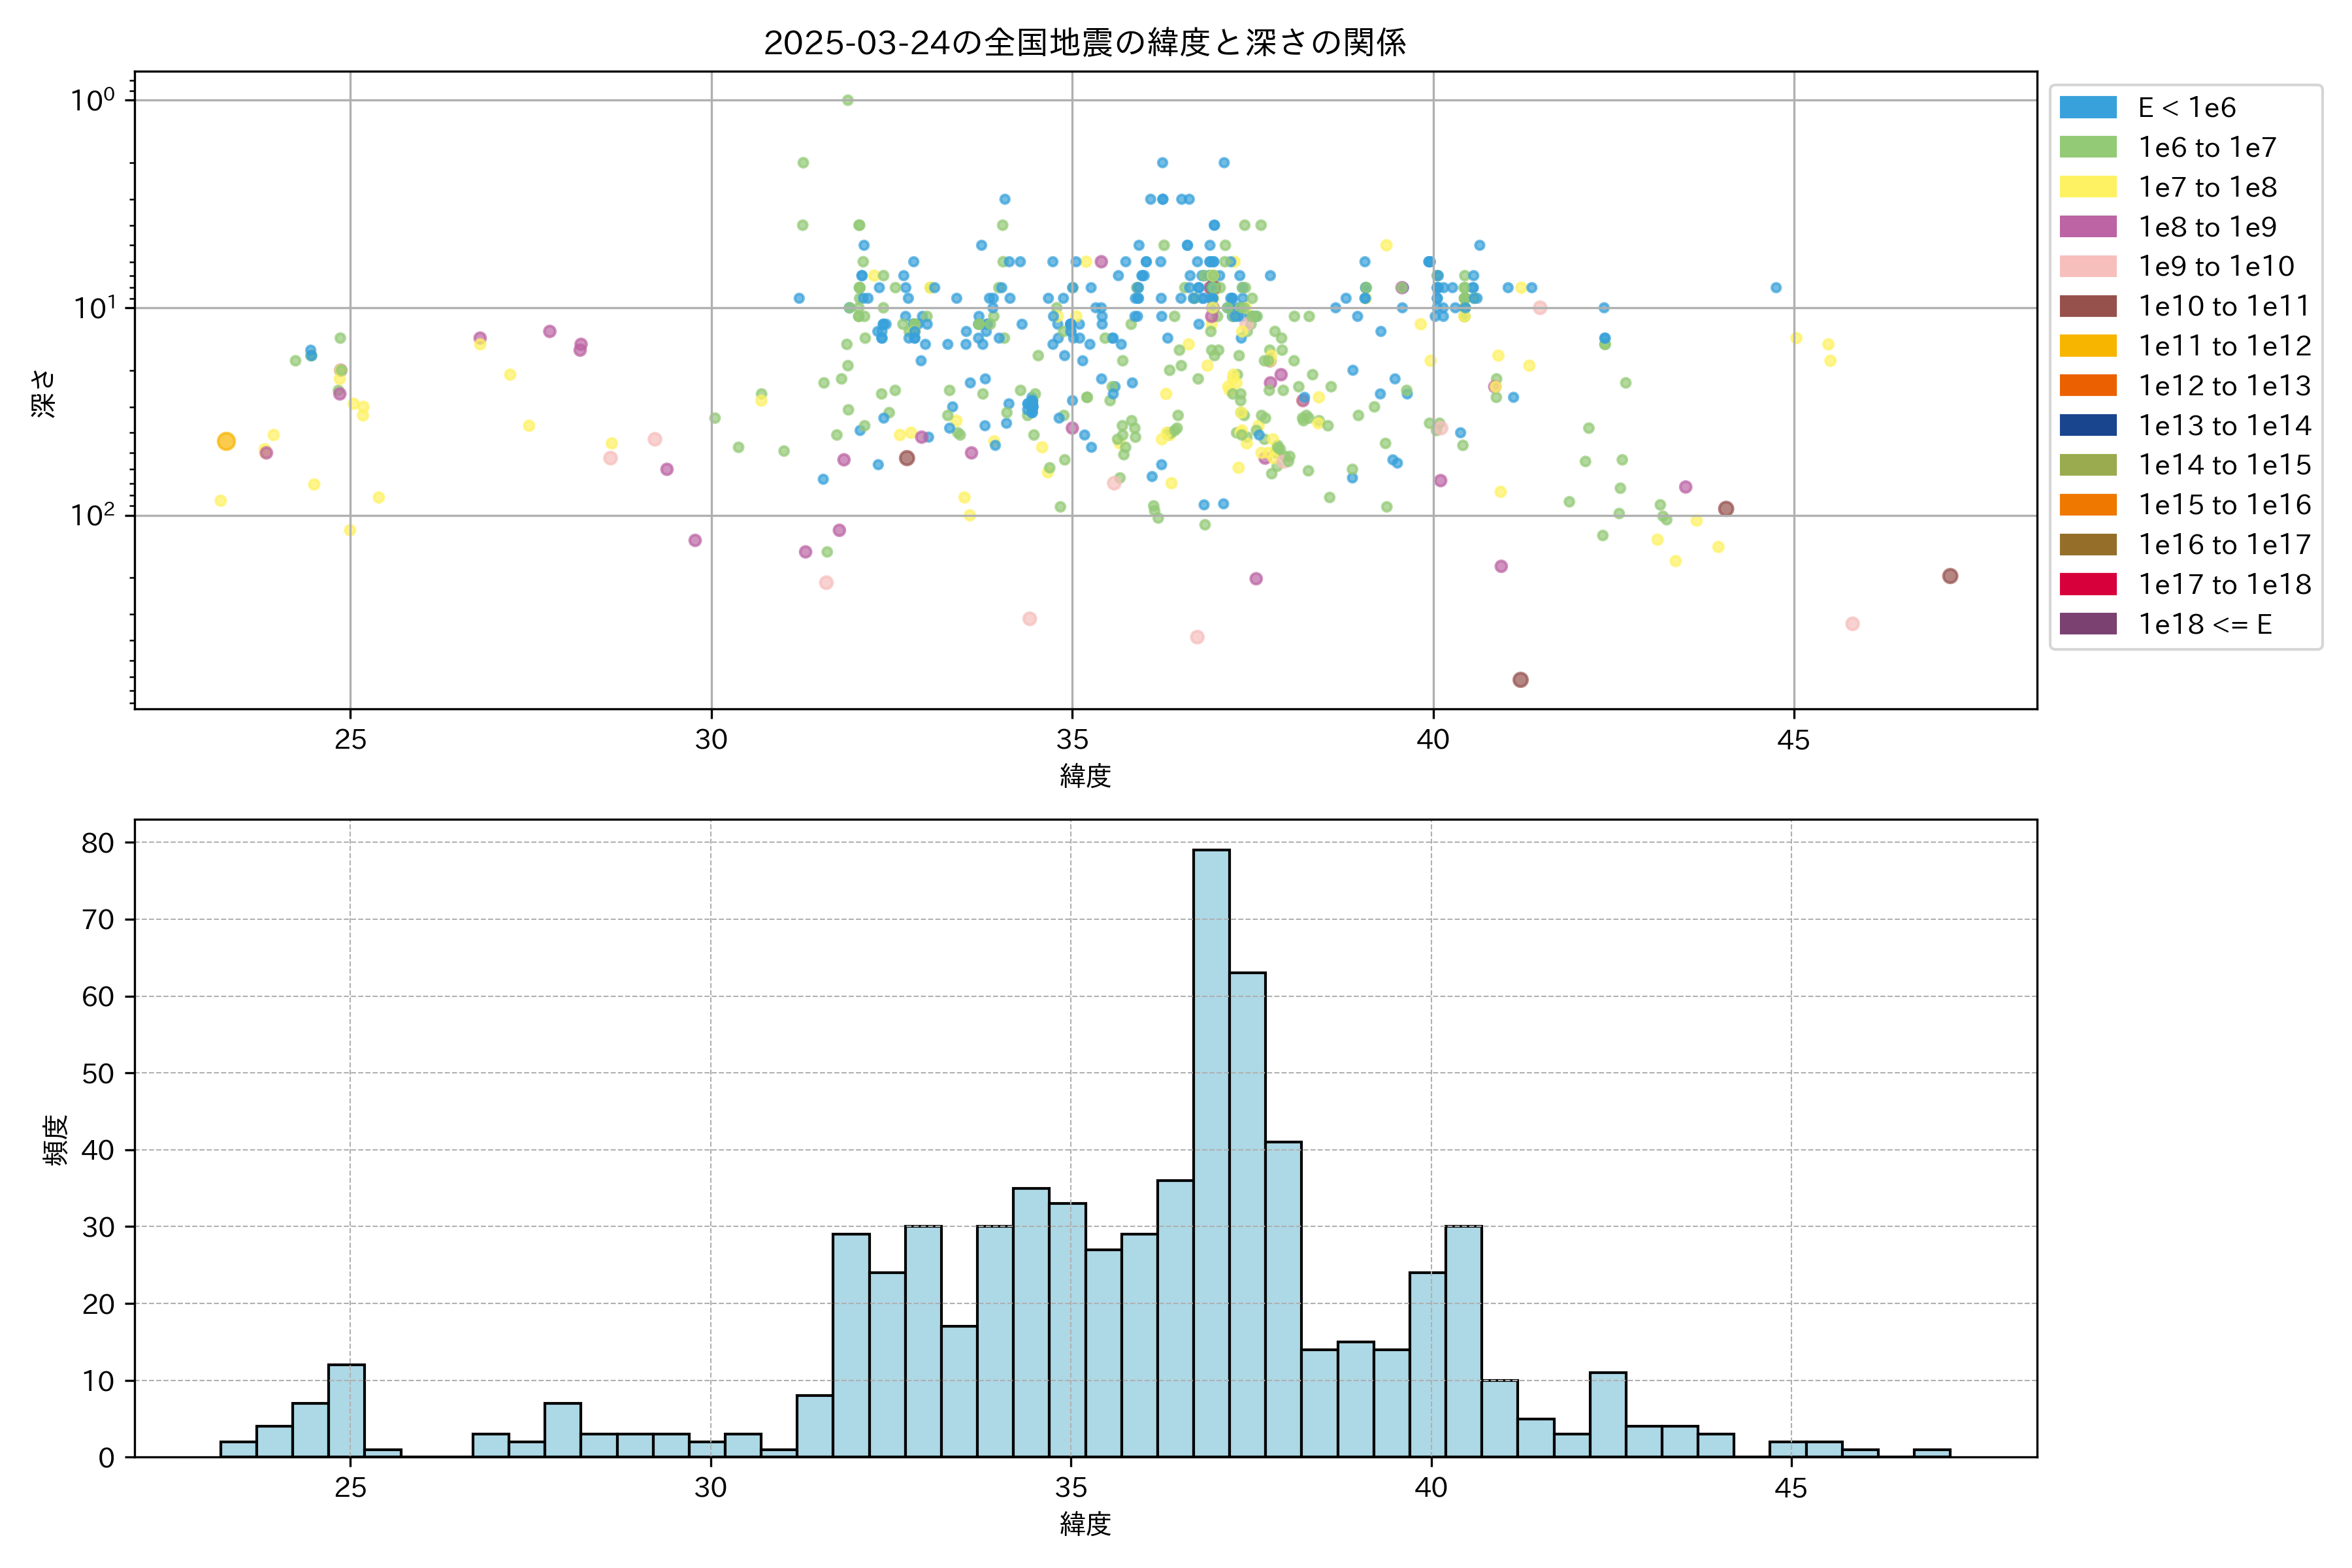The image size is (2352, 1568).
Task: Click the large orange scatter point at far left
Action: click(226, 441)
